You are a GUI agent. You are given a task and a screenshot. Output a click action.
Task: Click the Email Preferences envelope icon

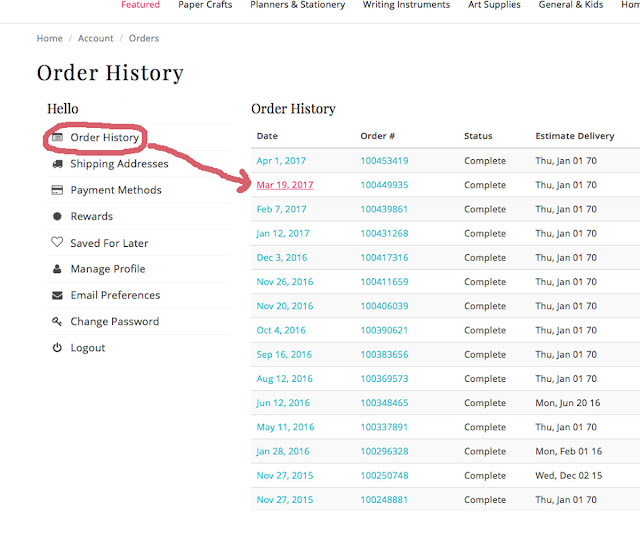[x=57, y=295]
